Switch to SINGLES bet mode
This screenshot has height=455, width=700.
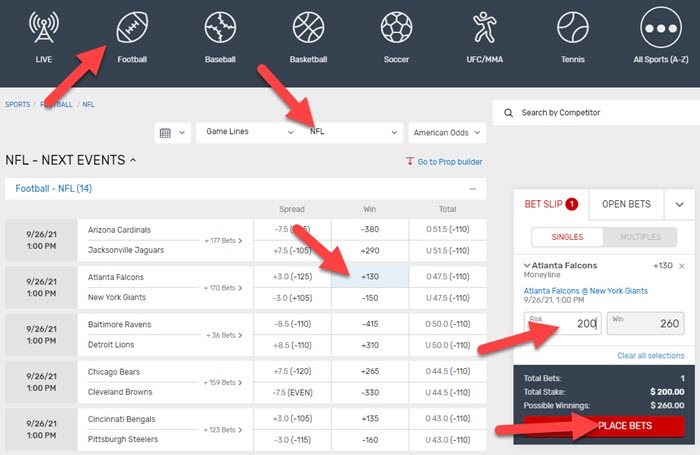click(566, 237)
